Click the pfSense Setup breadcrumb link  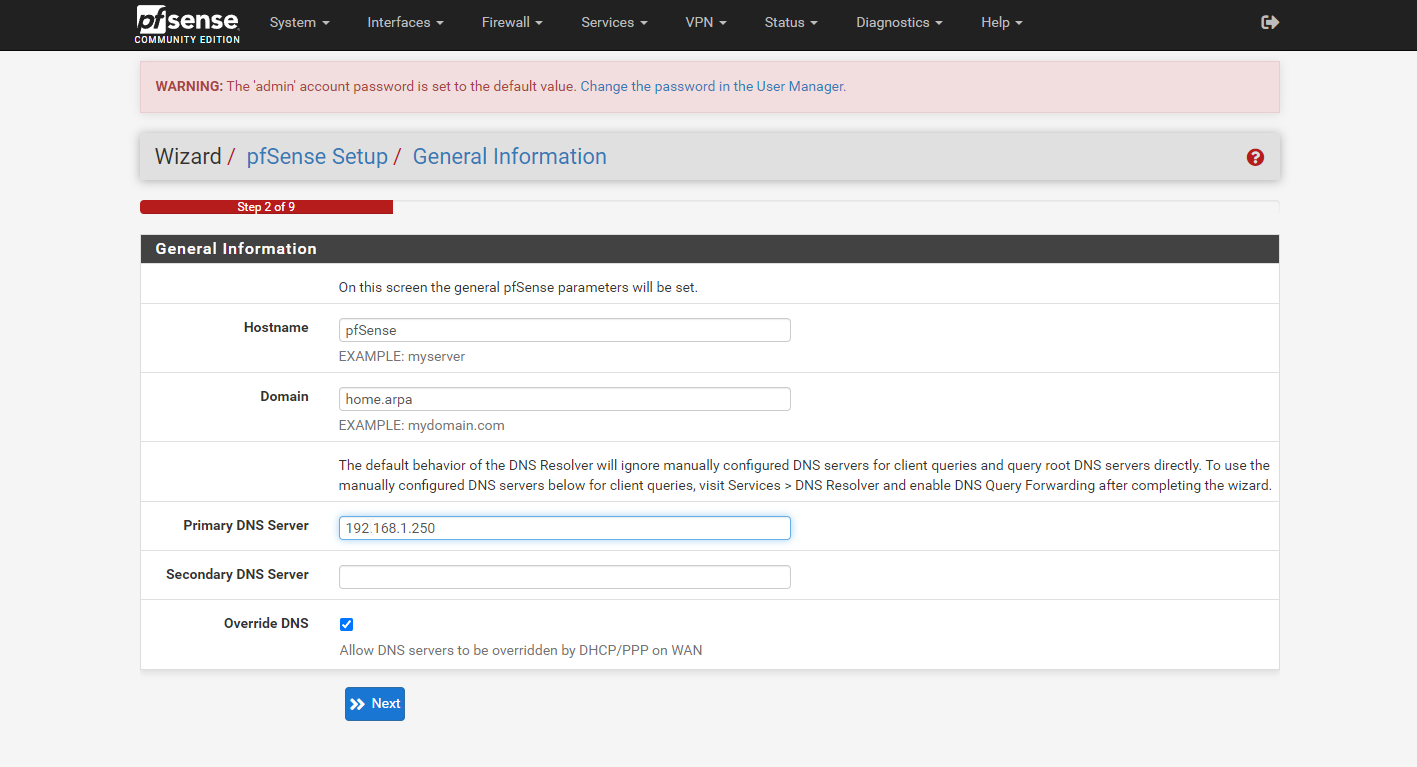pos(317,157)
